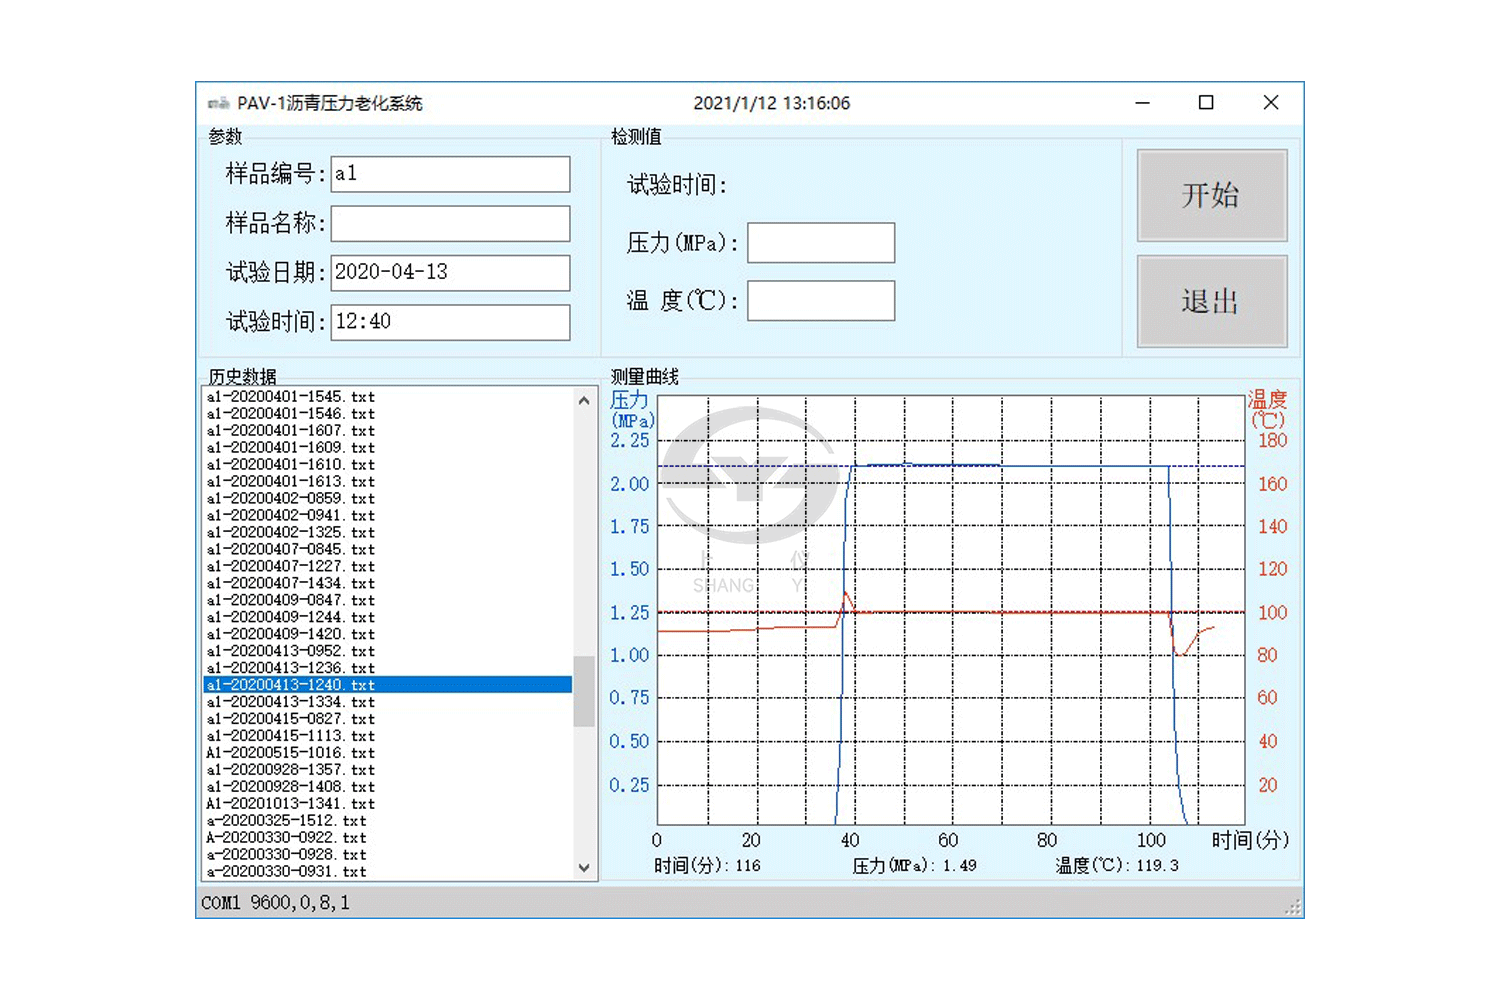Click the 样品编号 input field
This screenshot has width=1500, height=1000.
coord(450,174)
